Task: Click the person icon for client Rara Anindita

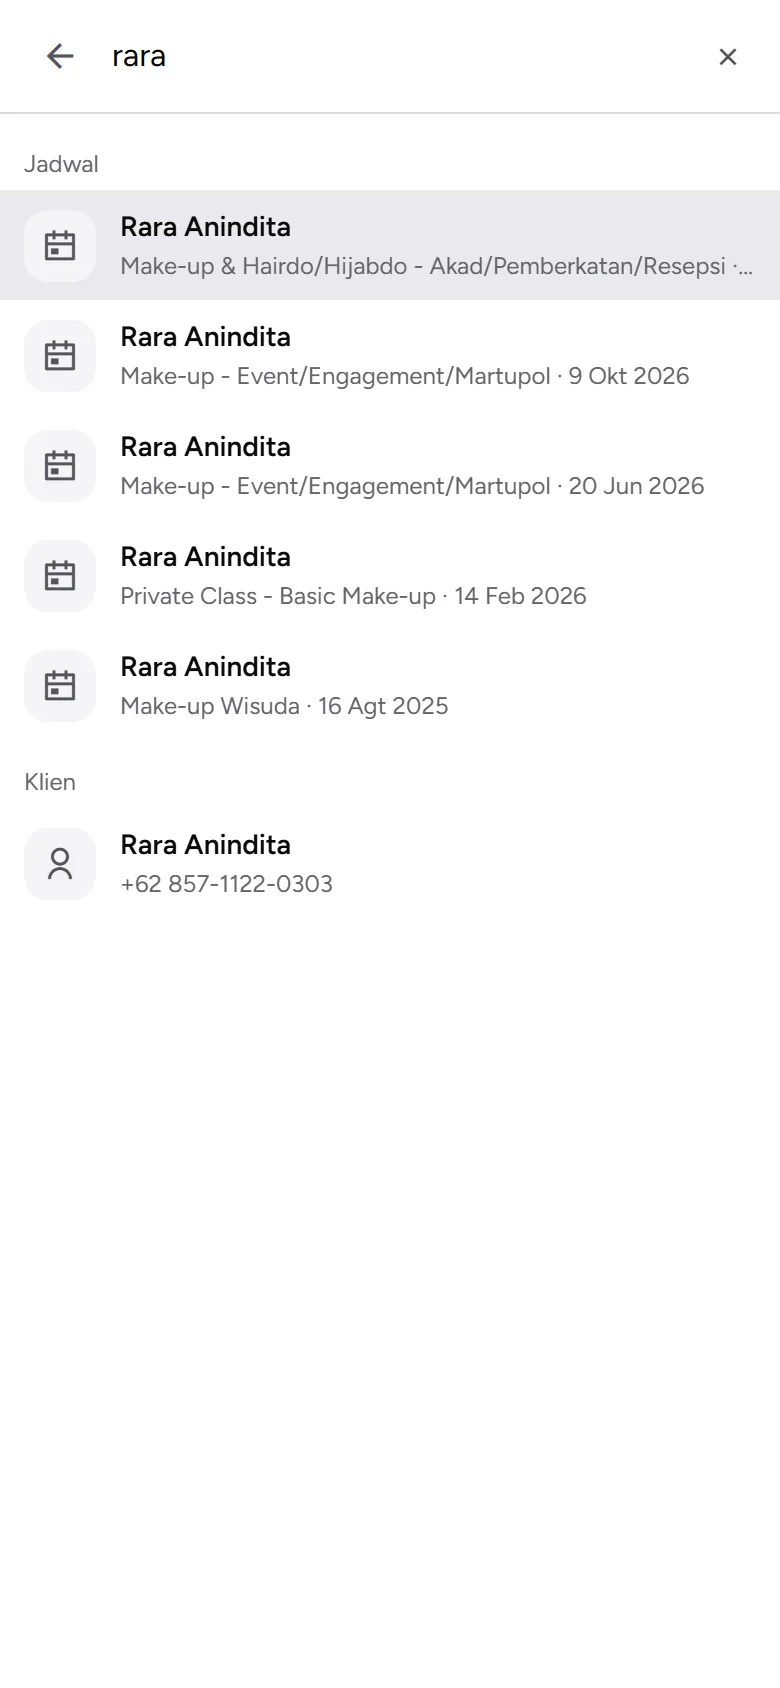Action: point(60,863)
